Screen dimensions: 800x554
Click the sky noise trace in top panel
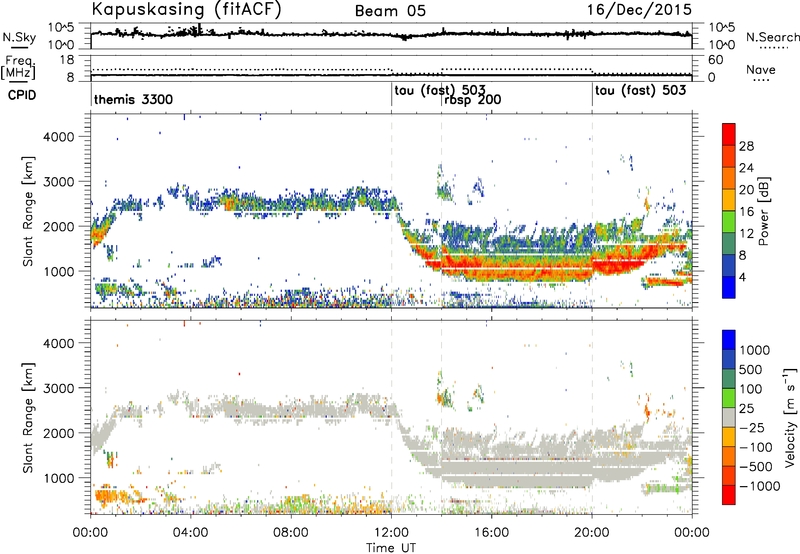point(391,34)
